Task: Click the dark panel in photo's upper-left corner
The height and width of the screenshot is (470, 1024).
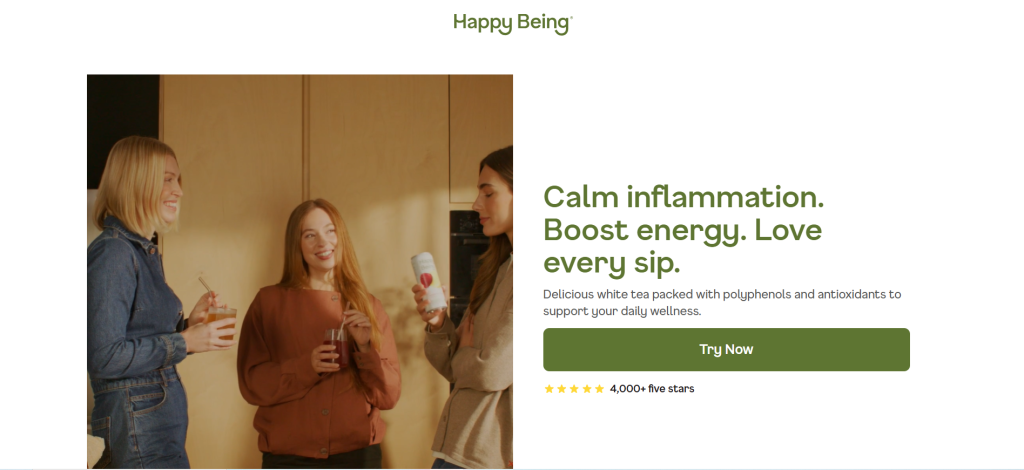Action: pyautogui.click(x=123, y=131)
